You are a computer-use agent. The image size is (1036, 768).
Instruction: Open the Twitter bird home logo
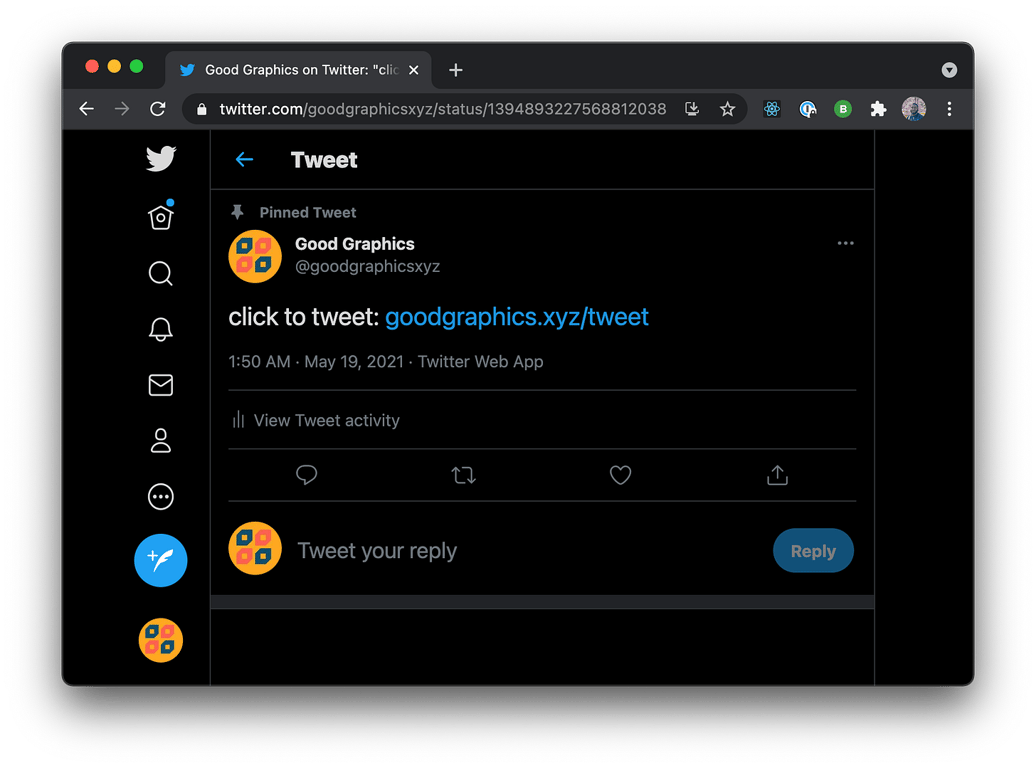point(161,159)
